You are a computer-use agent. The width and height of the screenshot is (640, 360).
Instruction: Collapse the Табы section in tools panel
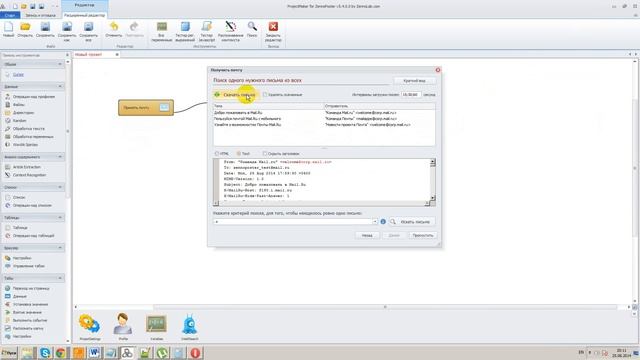60,278
